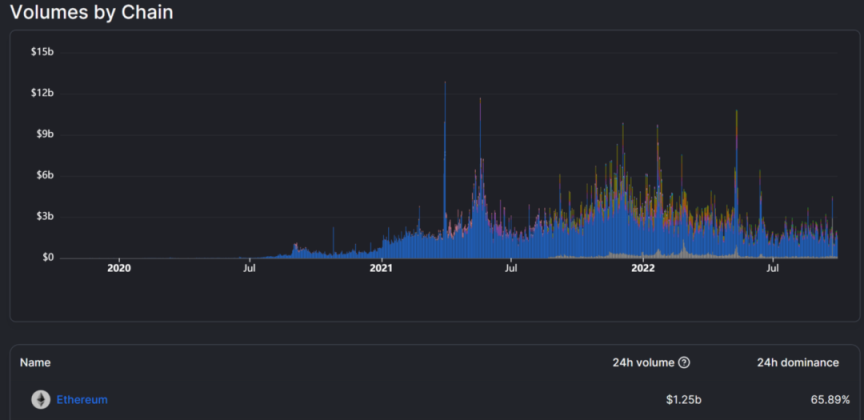This screenshot has width=864, height=420.
Task: Sort by the Name column header
Action: 34,363
